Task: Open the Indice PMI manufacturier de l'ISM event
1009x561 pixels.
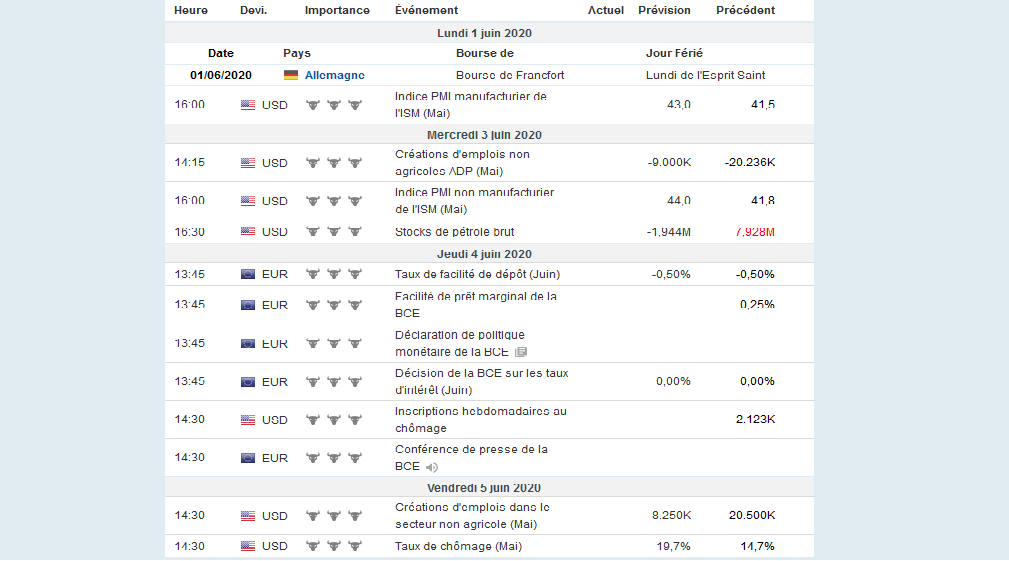Action: [470, 104]
